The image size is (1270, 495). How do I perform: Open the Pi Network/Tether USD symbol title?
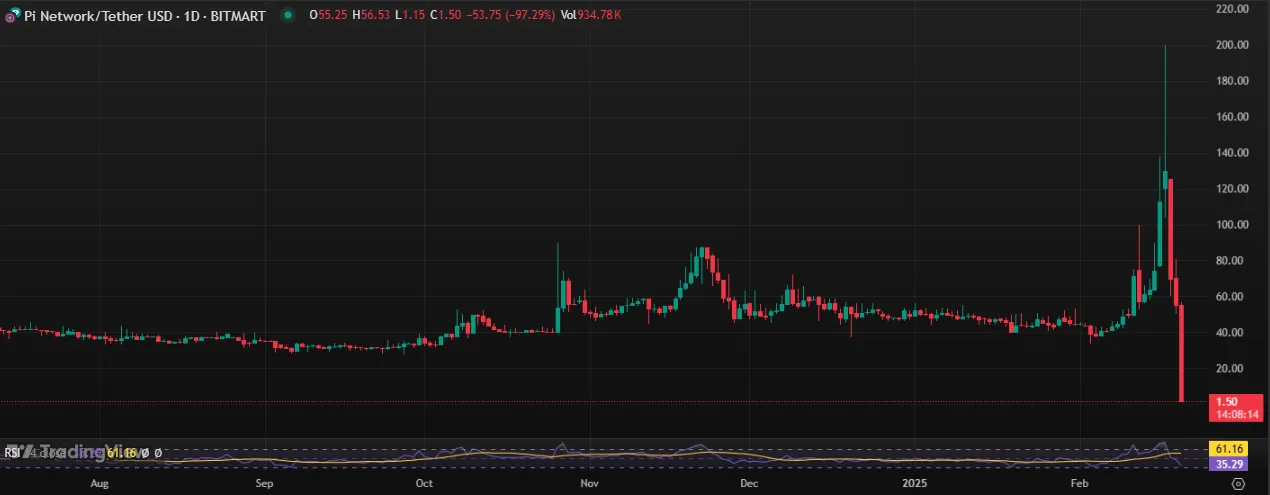(x=145, y=16)
